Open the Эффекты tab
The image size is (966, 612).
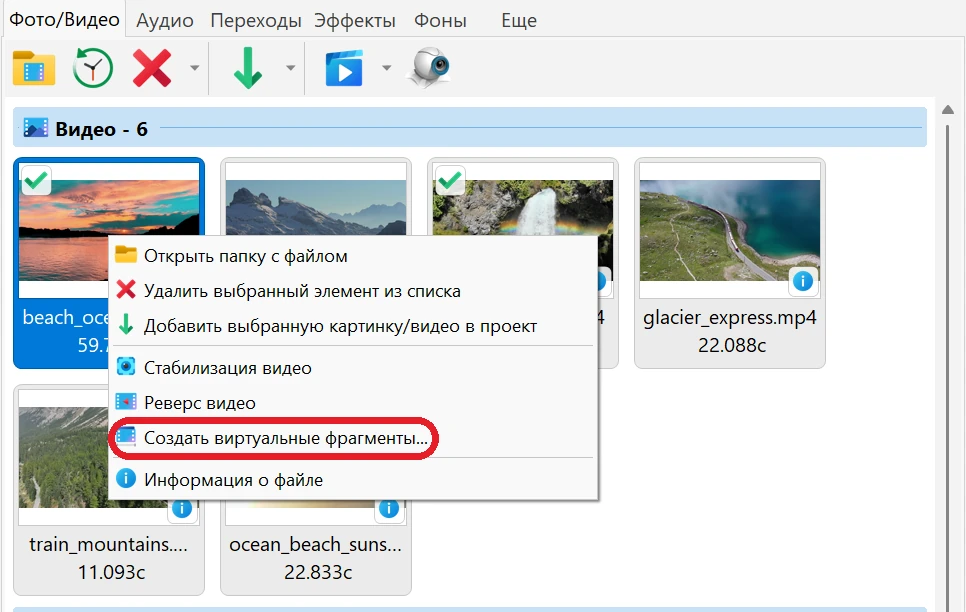click(x=355, y=20)
